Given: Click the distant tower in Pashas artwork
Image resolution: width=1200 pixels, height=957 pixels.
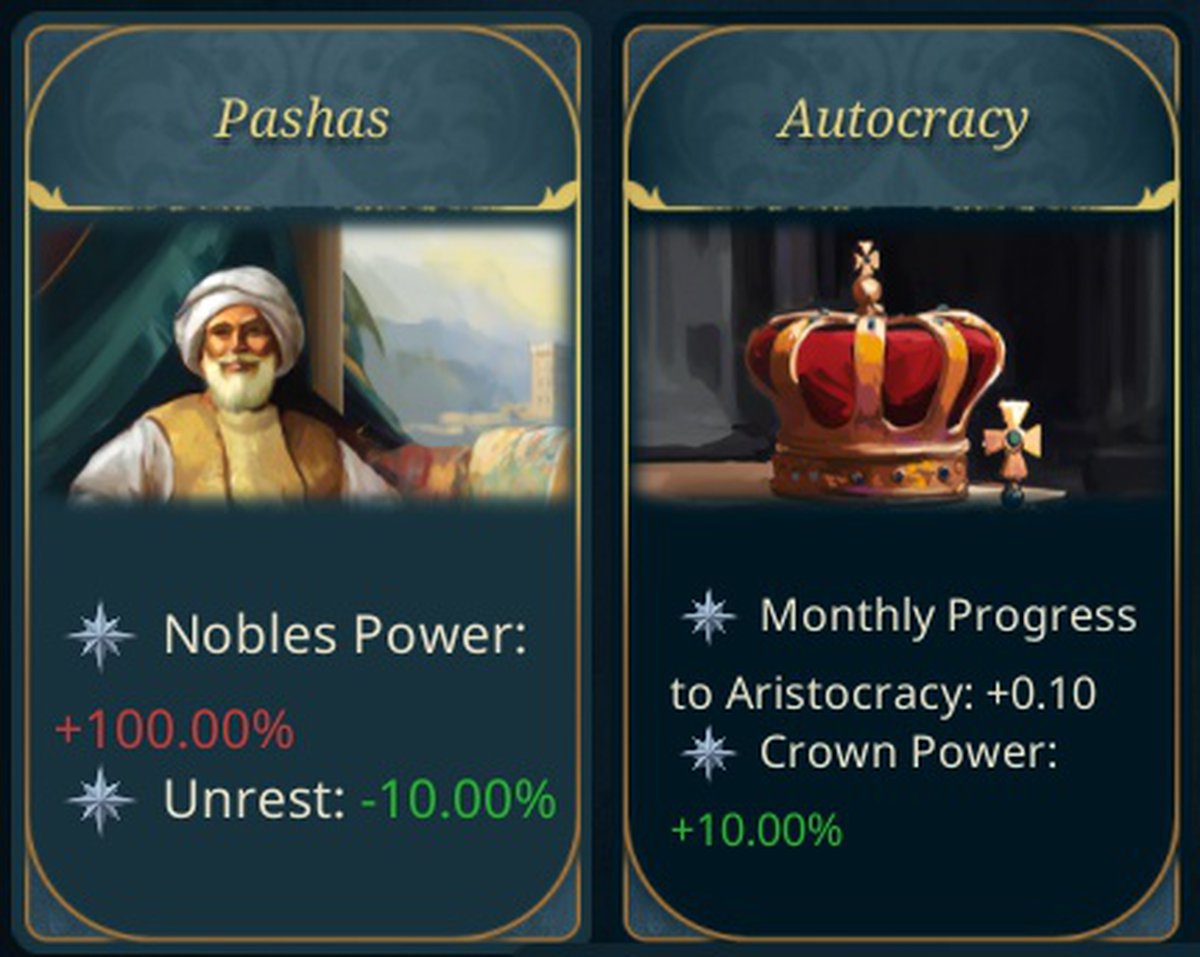Looking at the screenshot, I should pos(542,380).
